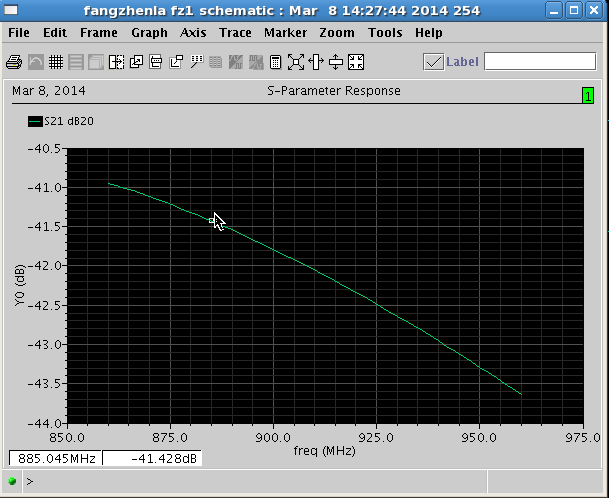Click the first greyed waveform conversion icon
609x498 pixels.
pos(236,62)
